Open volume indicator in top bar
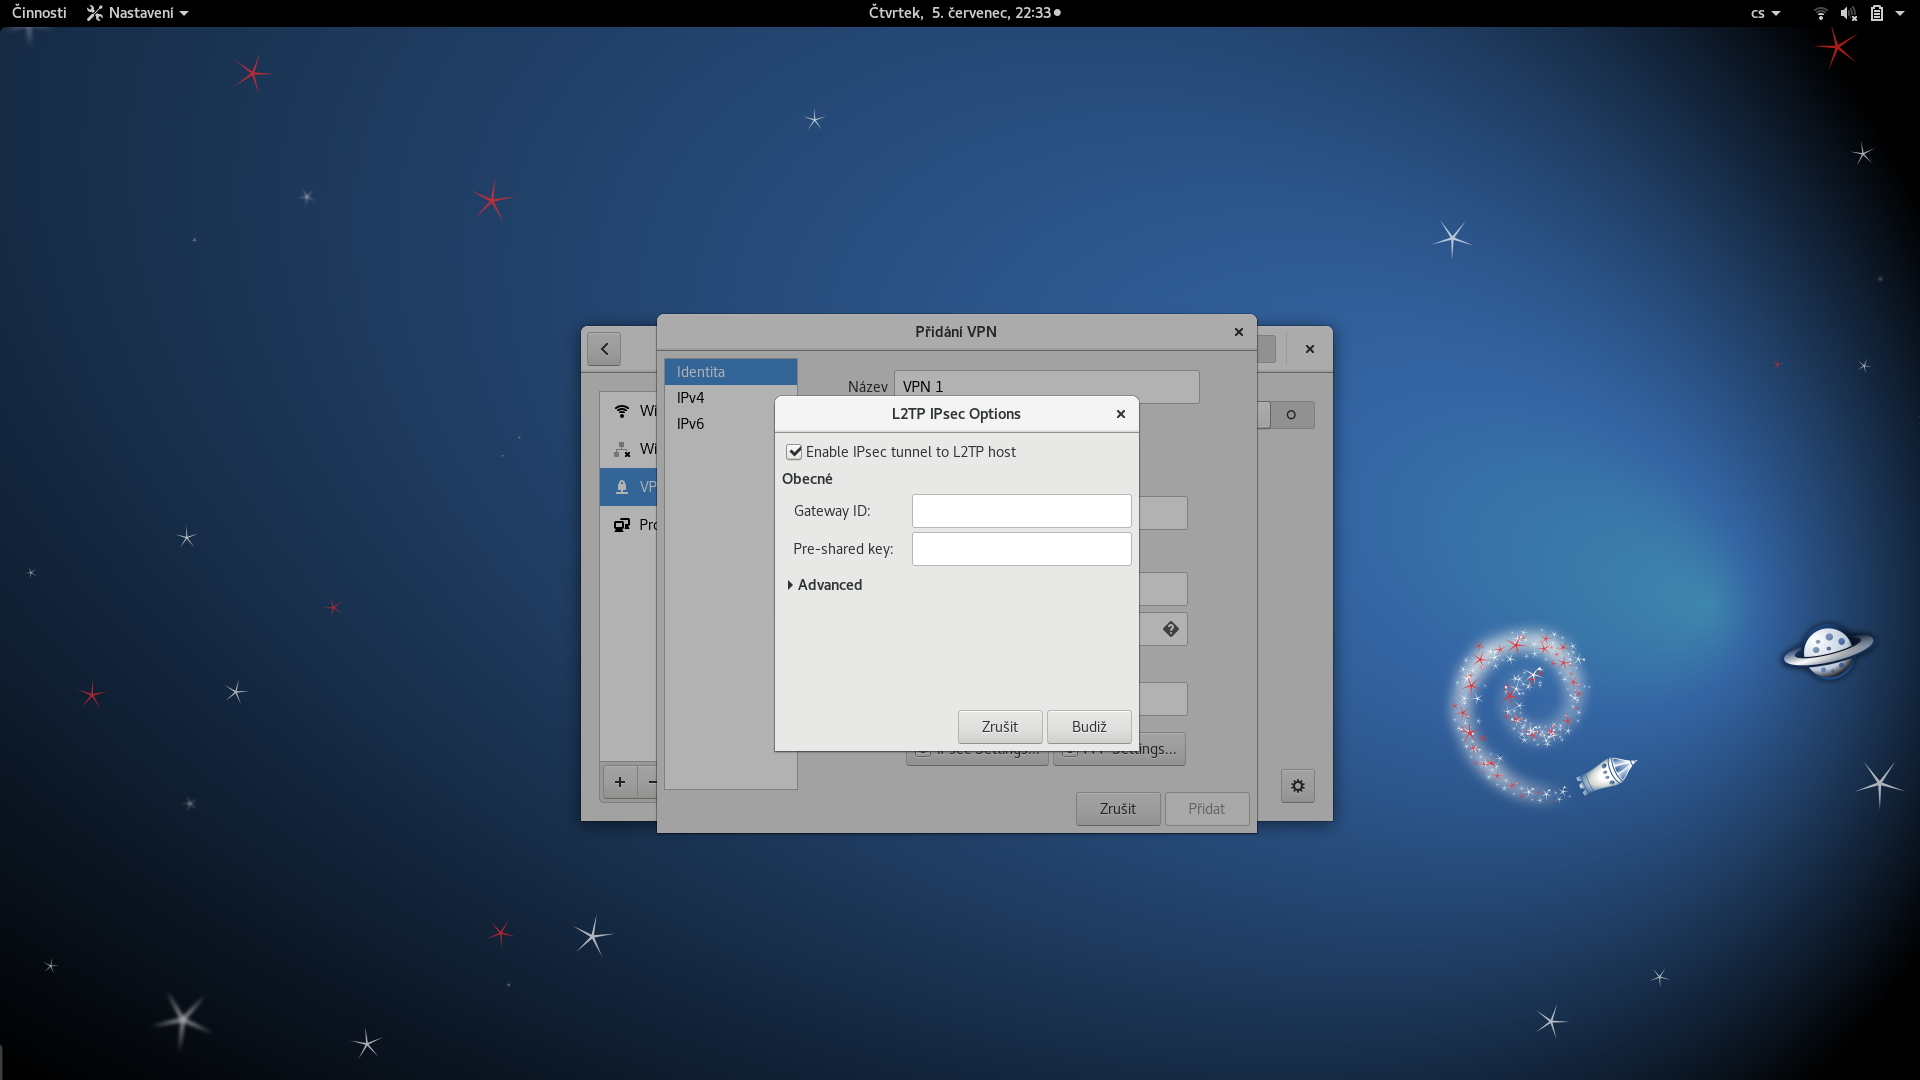 click(1848, 13)
